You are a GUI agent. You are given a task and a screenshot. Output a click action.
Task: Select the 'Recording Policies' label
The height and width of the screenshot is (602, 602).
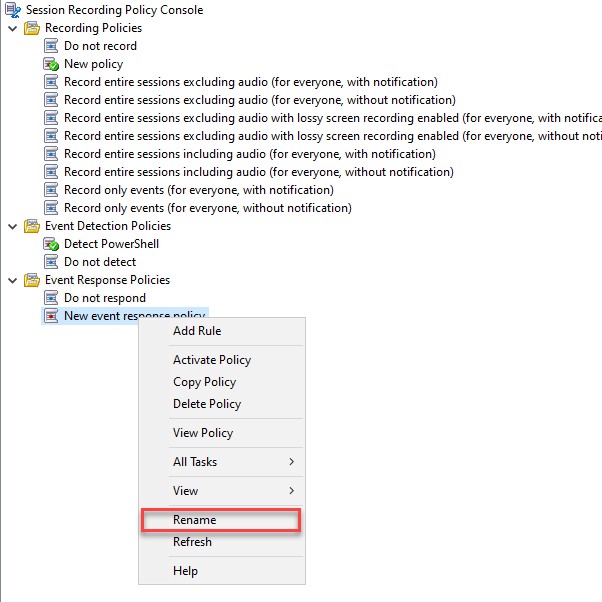pyautogui.click(x=93, y=28)
